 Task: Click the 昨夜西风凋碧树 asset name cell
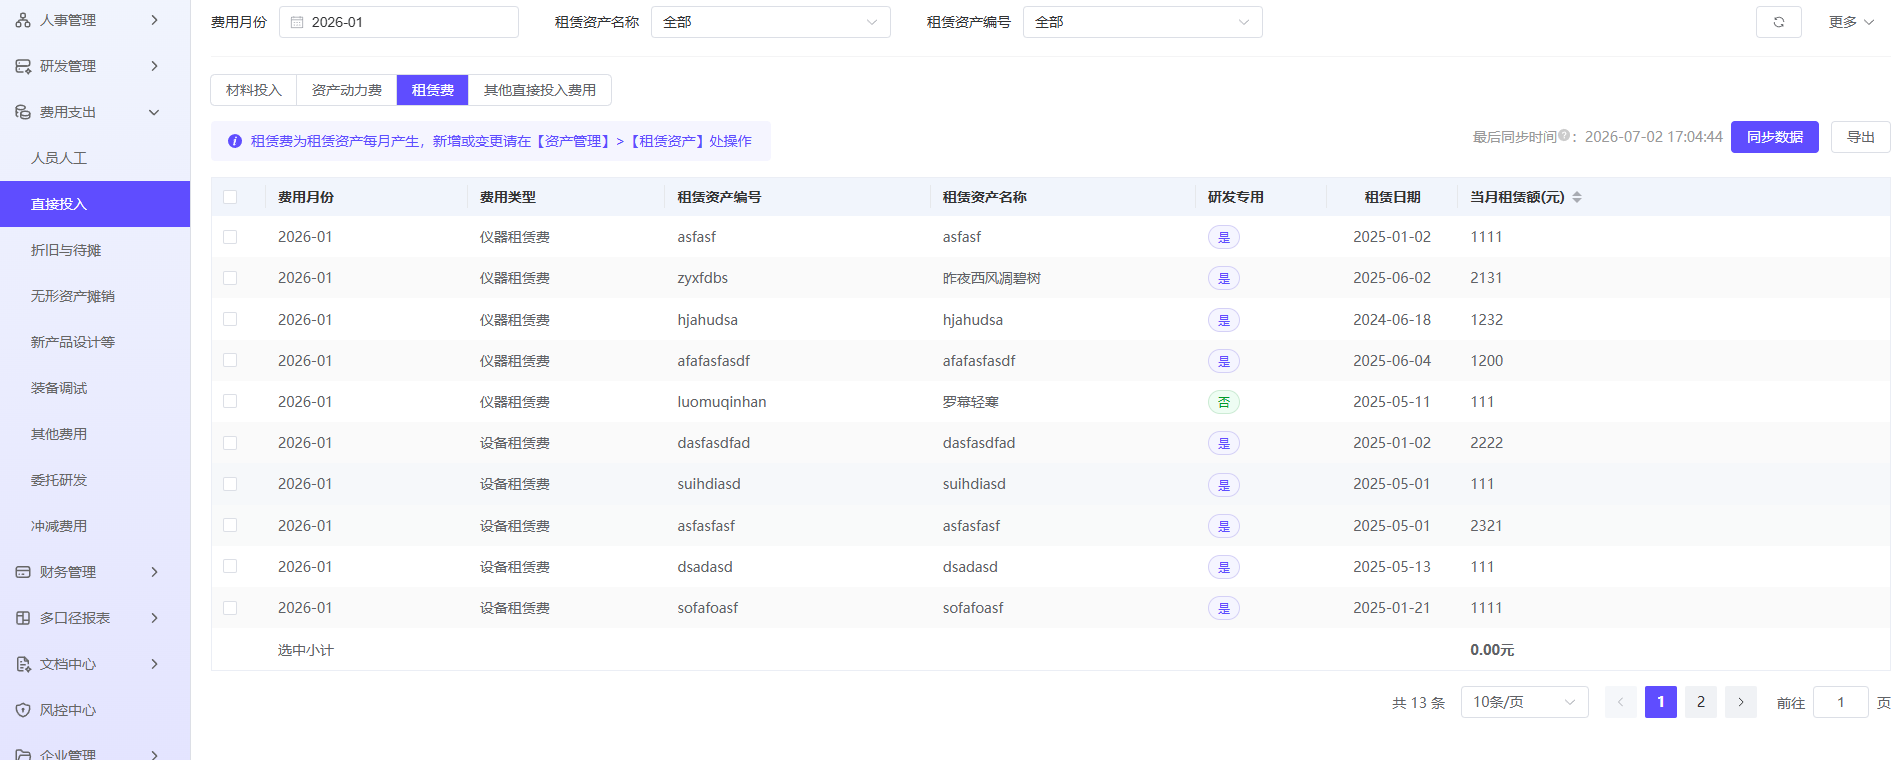tap(992, 278)
